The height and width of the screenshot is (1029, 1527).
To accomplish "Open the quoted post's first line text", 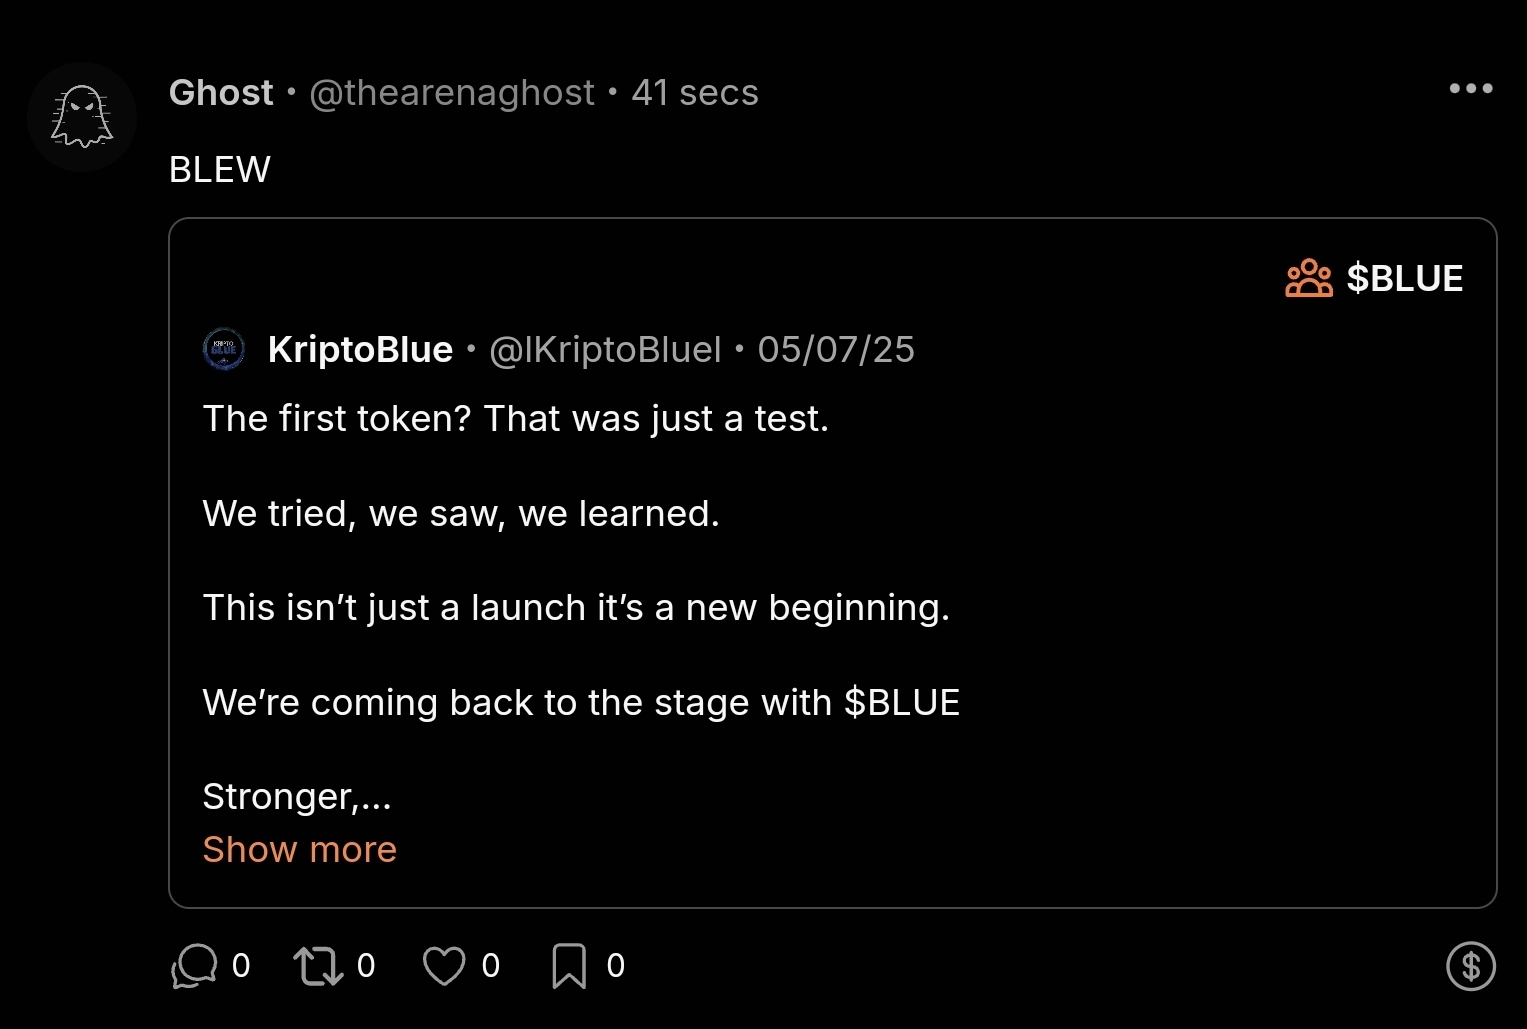I will 515,419.
